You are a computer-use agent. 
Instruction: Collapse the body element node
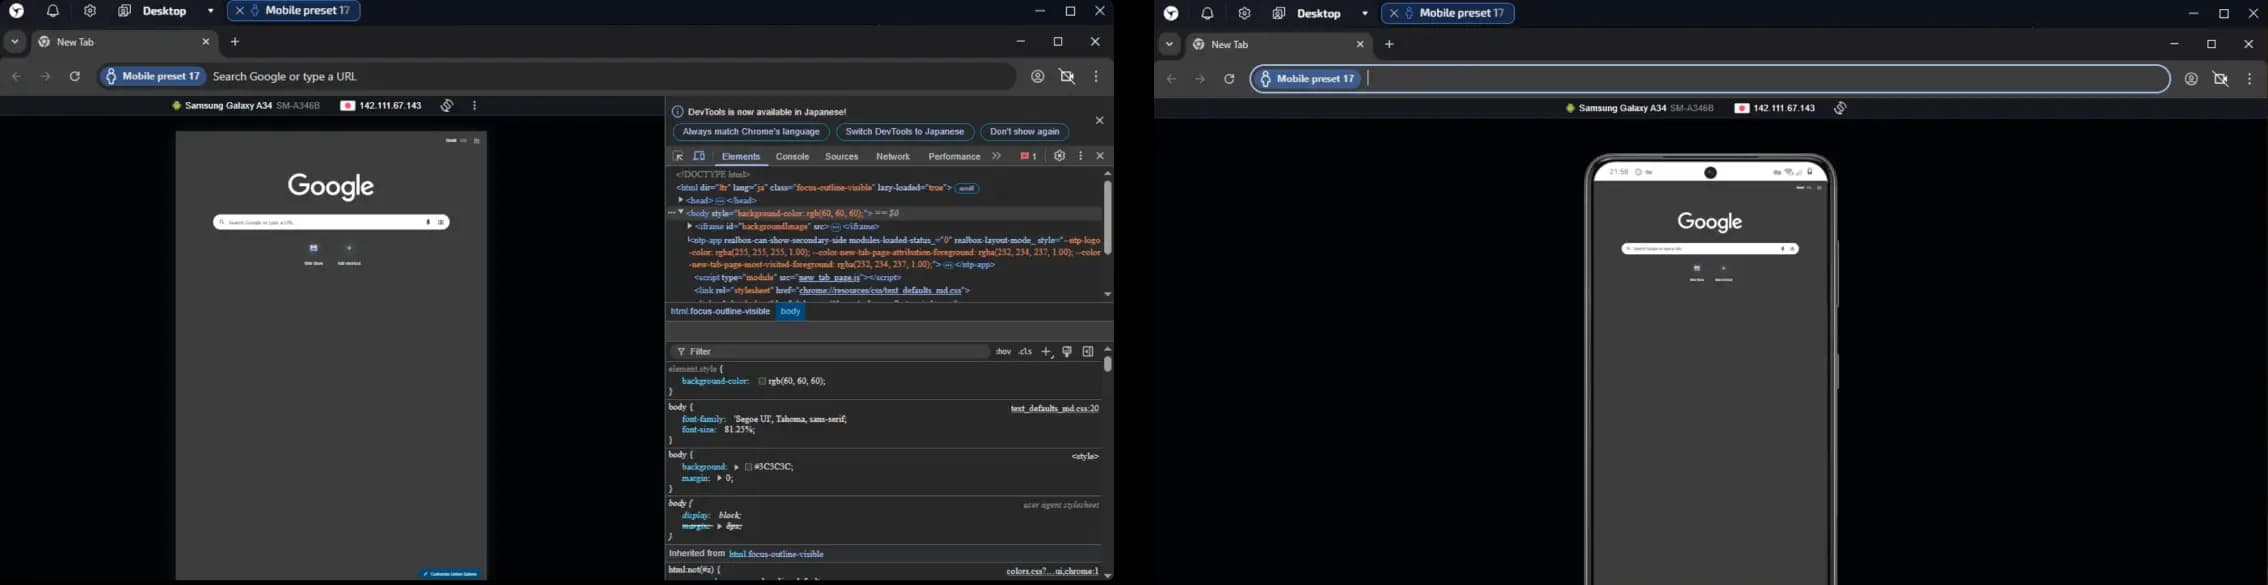[x=681, y=213]
